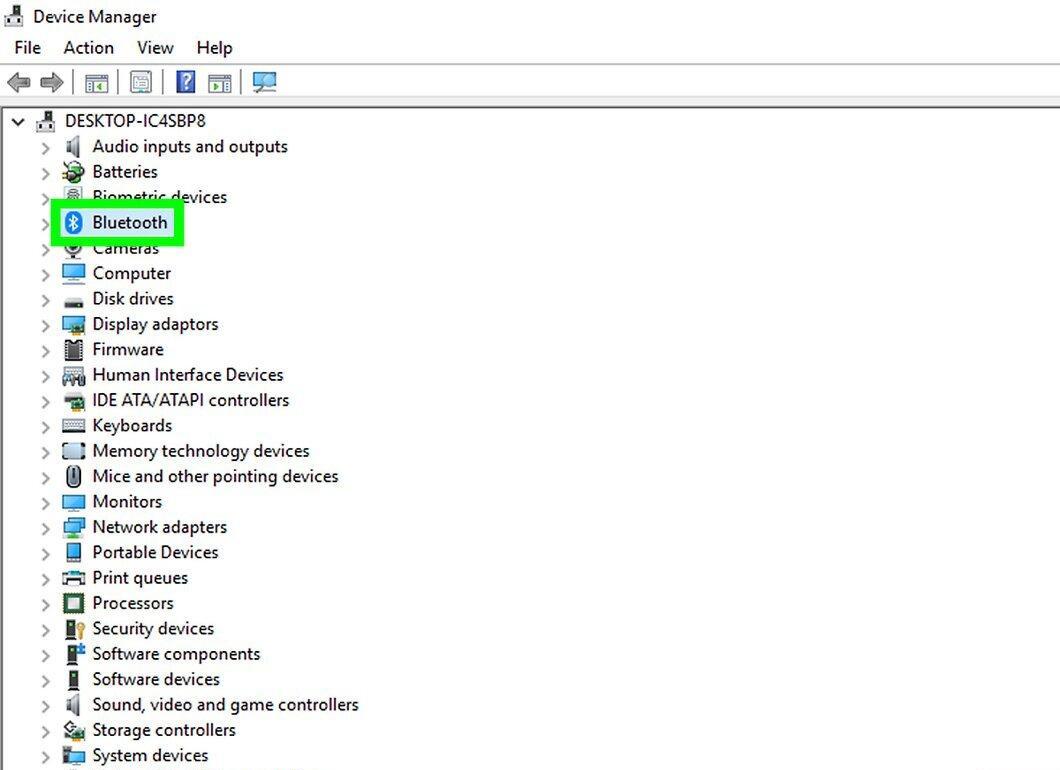Image resolution: width=1060 pixels, height=770 pixels.
Task: Expand the Audio inputs and outputs node
Action: pyautogui.click(x=45, y=147)
